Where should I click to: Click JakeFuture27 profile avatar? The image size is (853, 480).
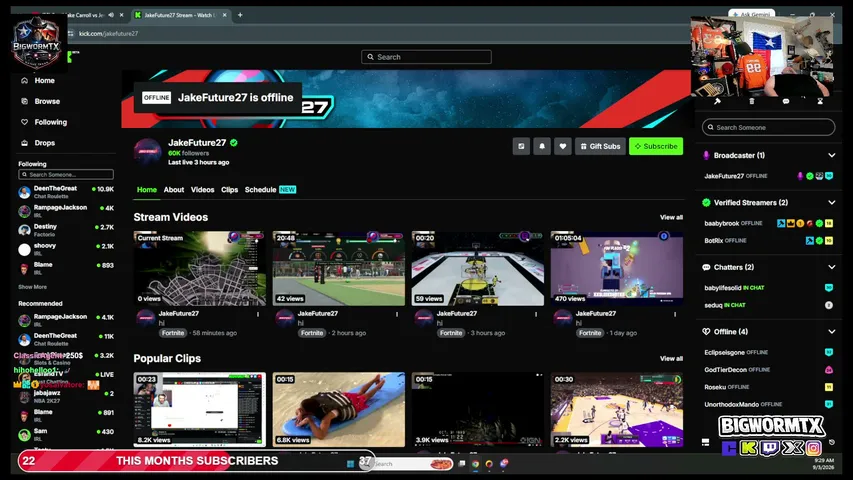click(x=147, y=151)
